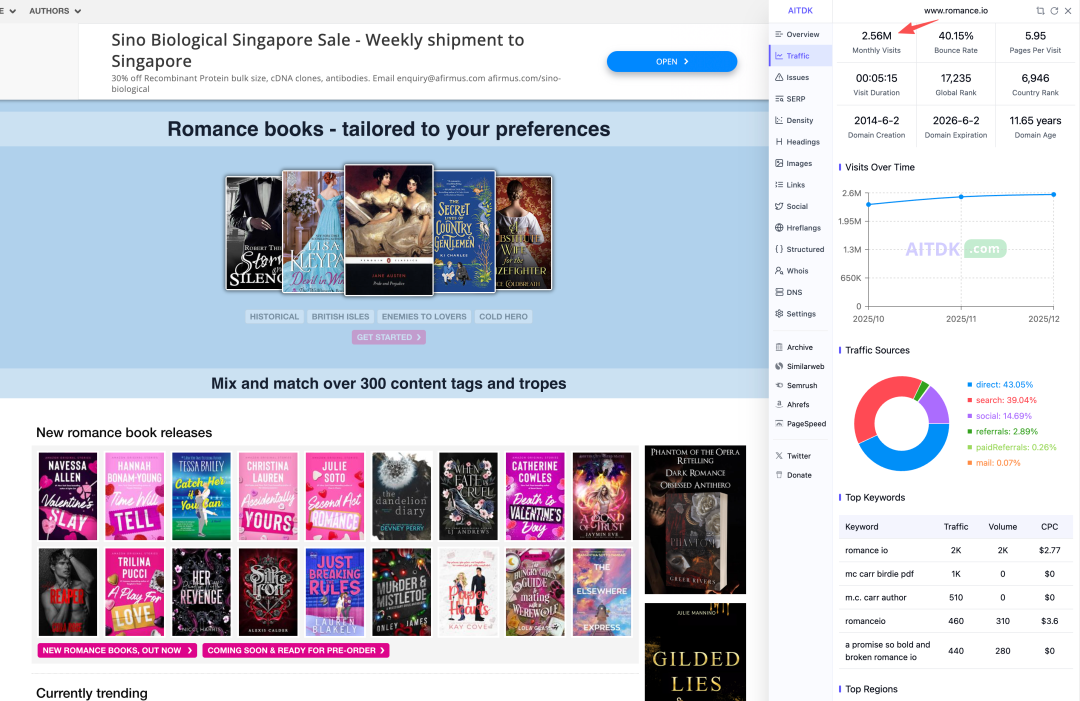1080x701 pixels.
Task: Open Tessa Bailey Catch Her If You Can cover
Action: [x=201, y=496]
